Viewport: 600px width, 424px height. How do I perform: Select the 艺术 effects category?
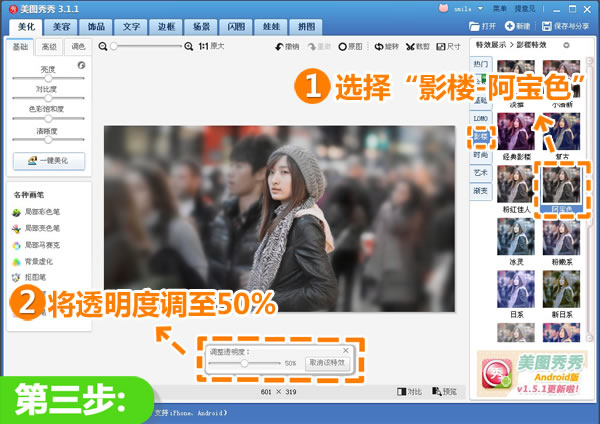(481, 173)
